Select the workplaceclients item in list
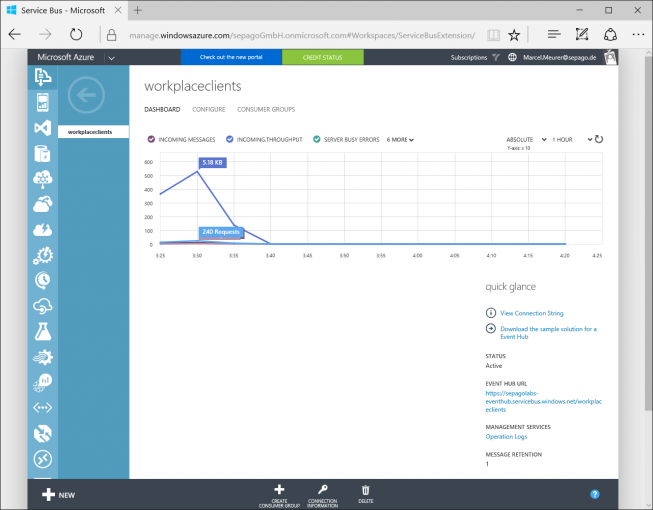Screen dimensions: 653x510 point(93,132)
